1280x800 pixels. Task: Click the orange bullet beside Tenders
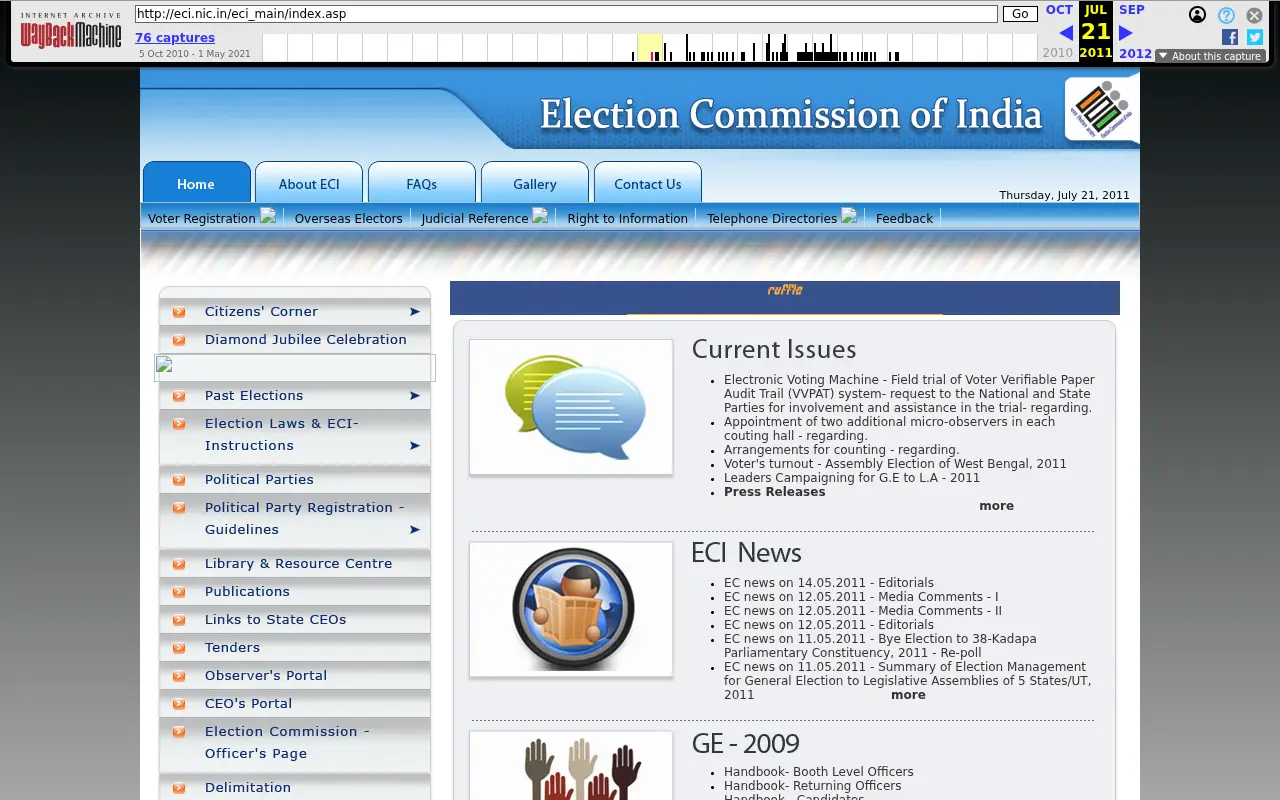point(179,648)
